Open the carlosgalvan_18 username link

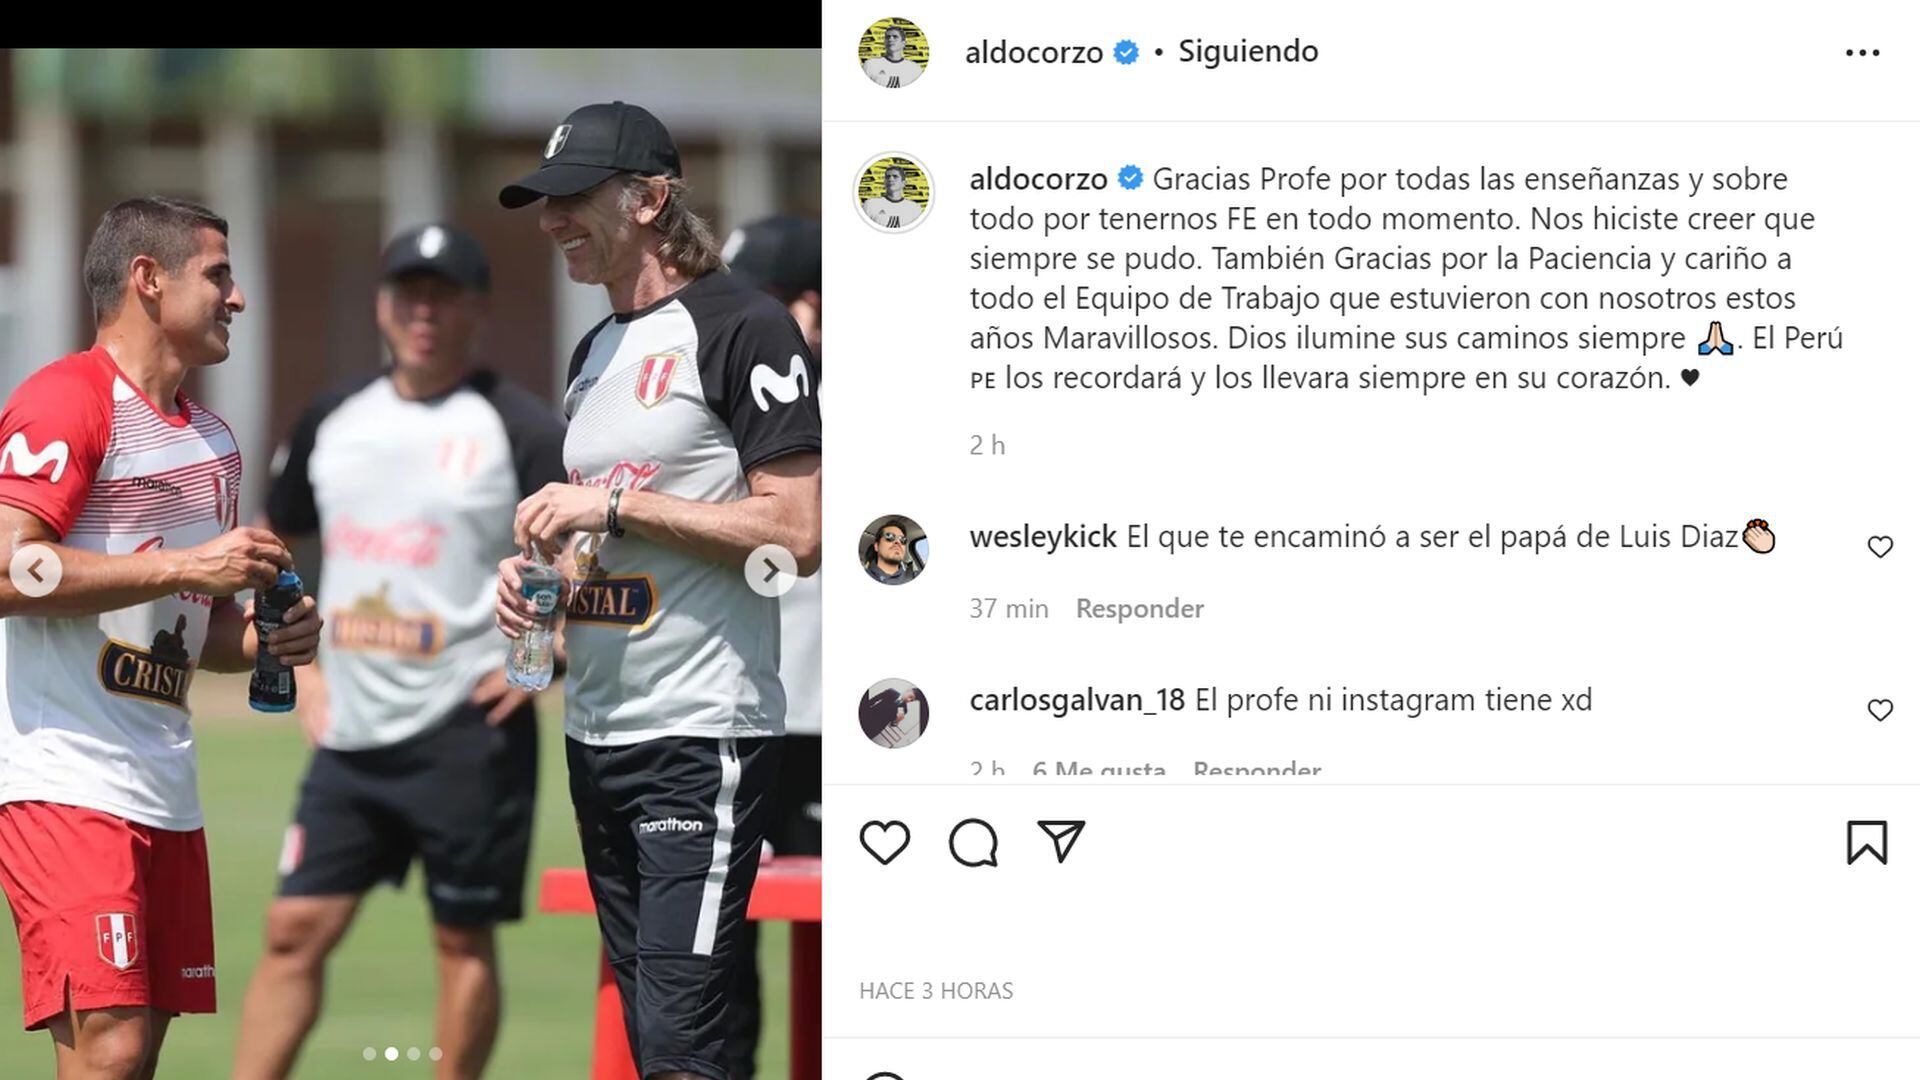[1077, 700]
